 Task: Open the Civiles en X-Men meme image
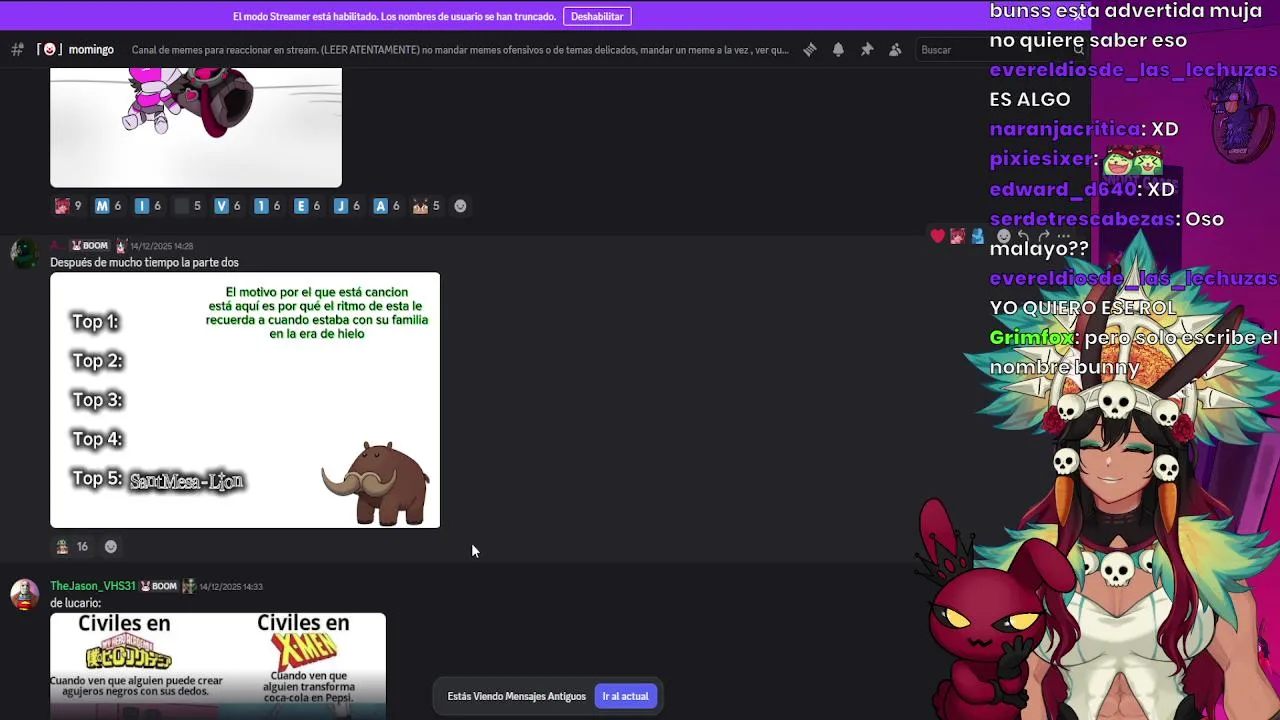pyautogui.click(x=218, y=666)
